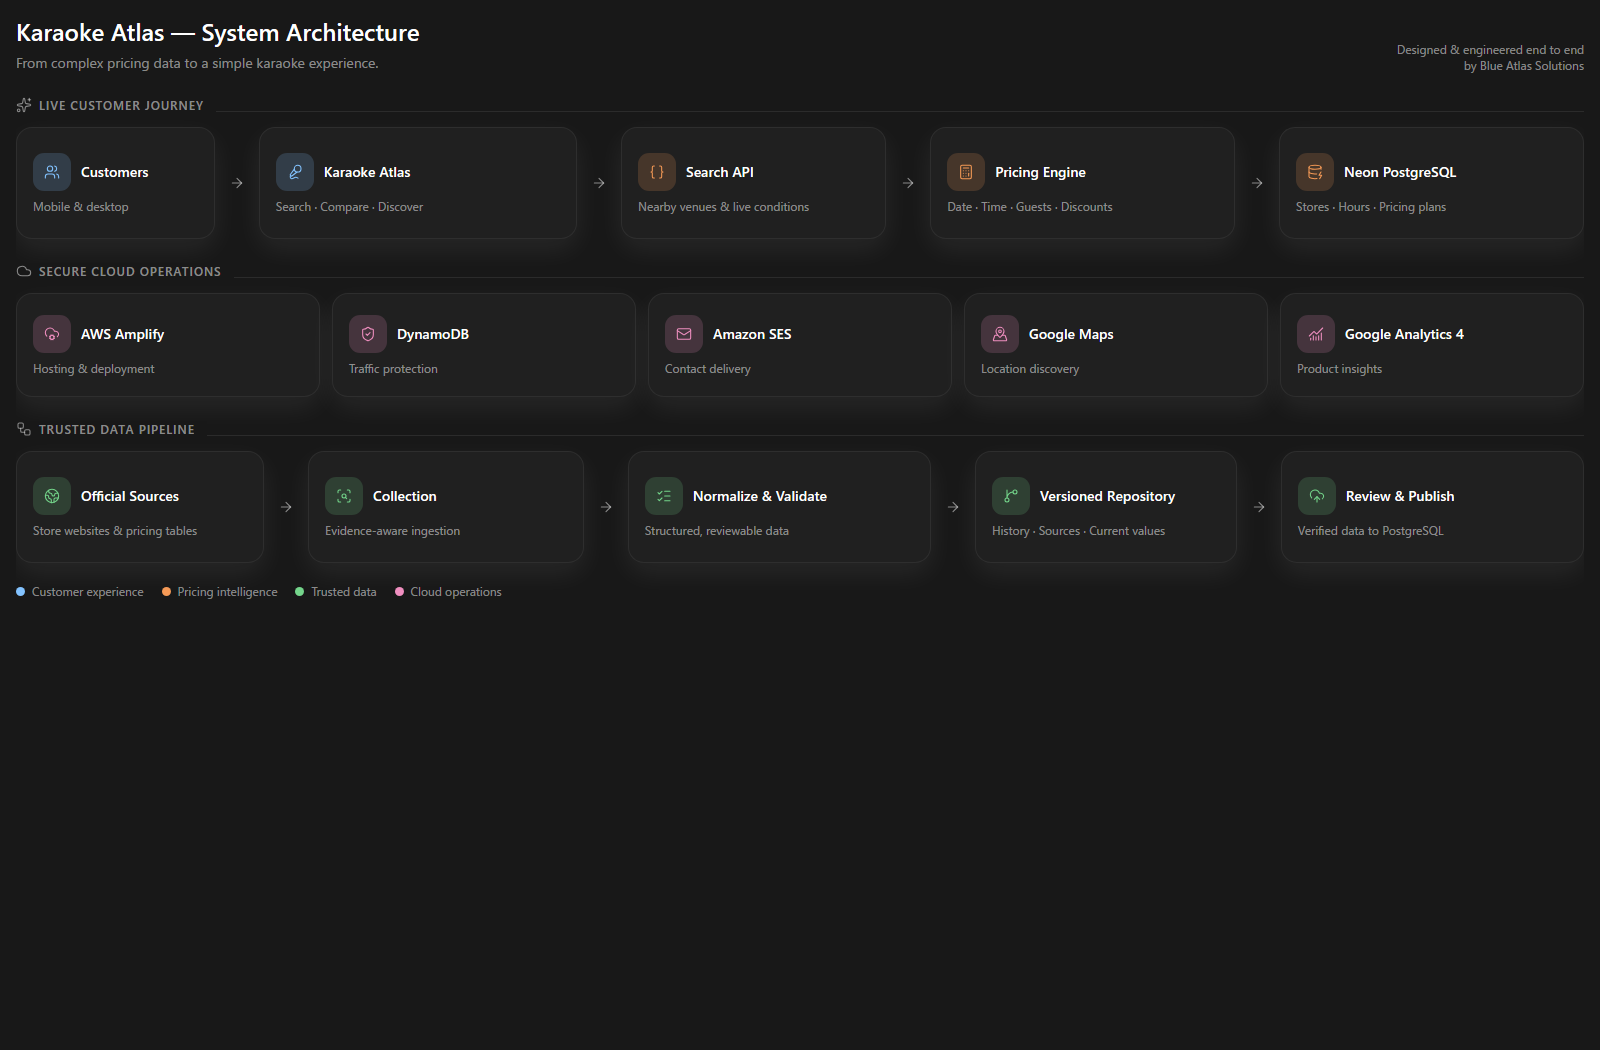Select the Google Maps location pin icon

point(1000,334)
